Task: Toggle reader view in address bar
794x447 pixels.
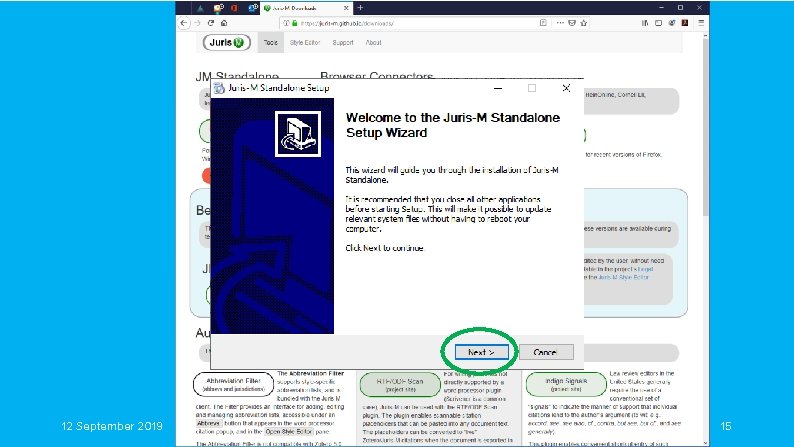Action: pos(543,23)
